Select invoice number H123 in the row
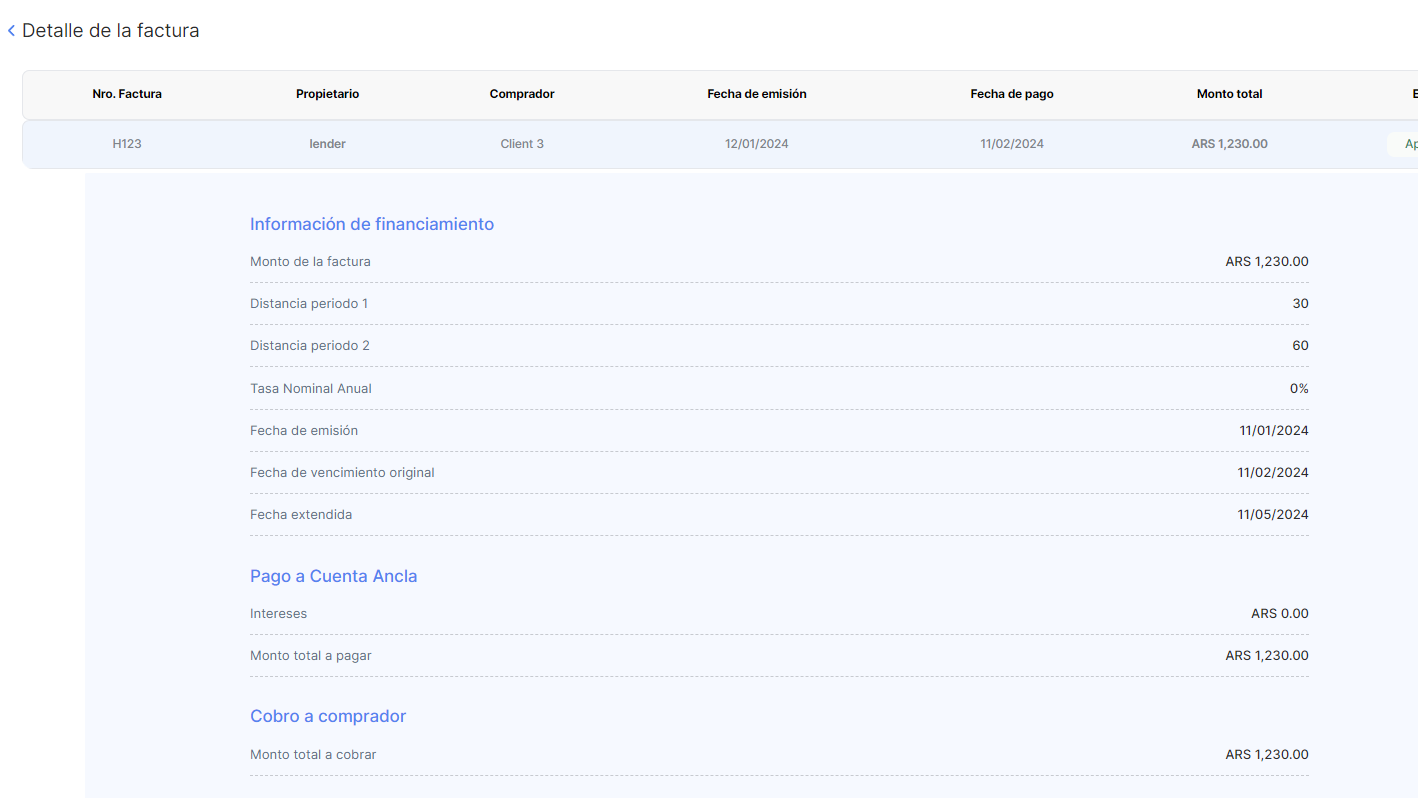This screenshot has width=1418, height=798. (127, 144)
